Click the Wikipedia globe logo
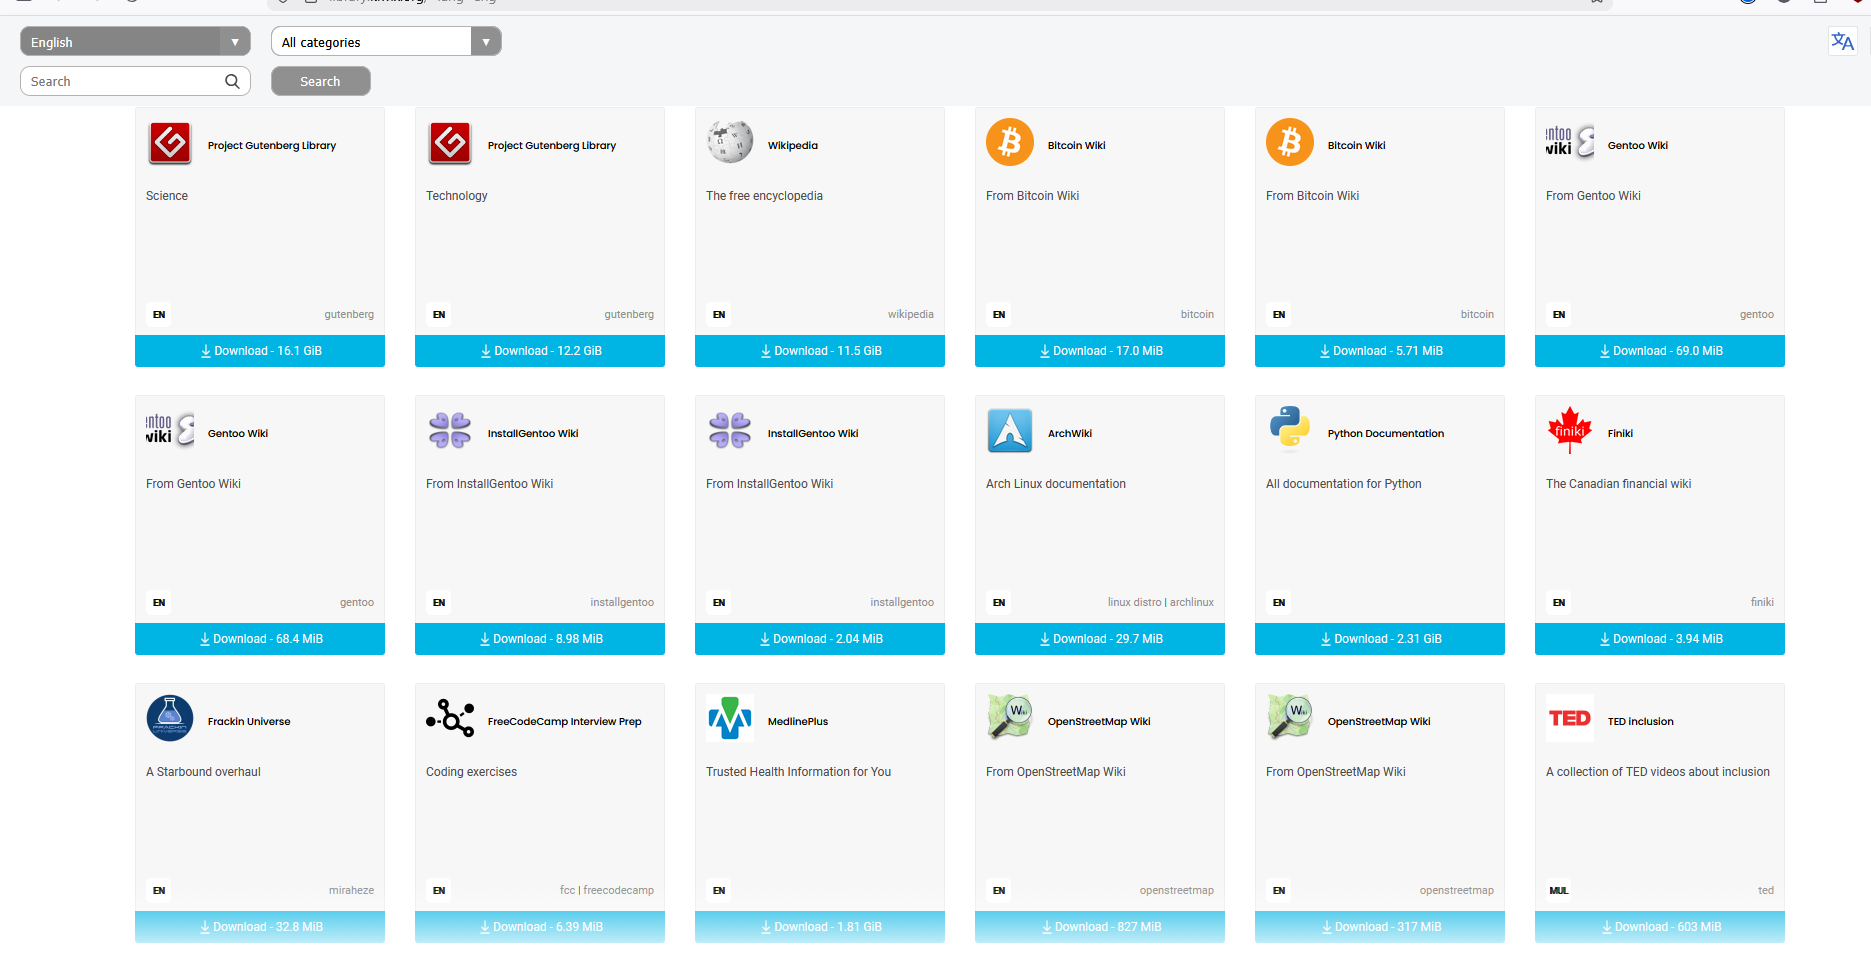Image resolution: width=1871 pixels, height=957 pixels. click(x=730, y=143)
